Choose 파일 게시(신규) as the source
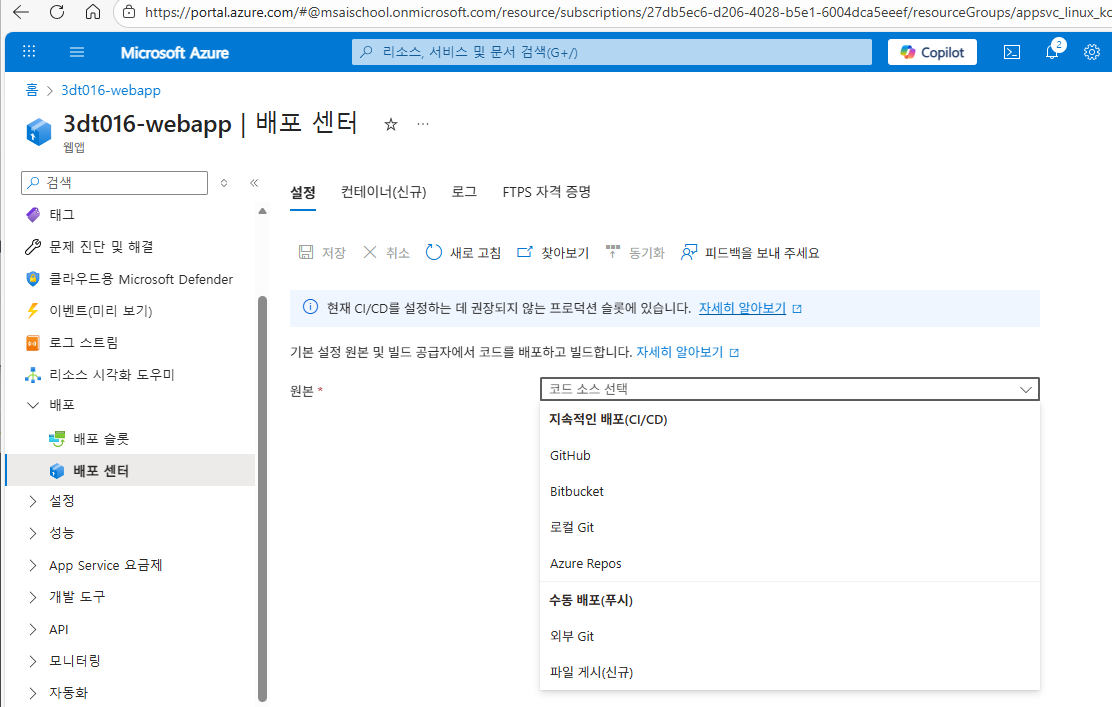The image size is (1112, 707). tap(789, 672)
